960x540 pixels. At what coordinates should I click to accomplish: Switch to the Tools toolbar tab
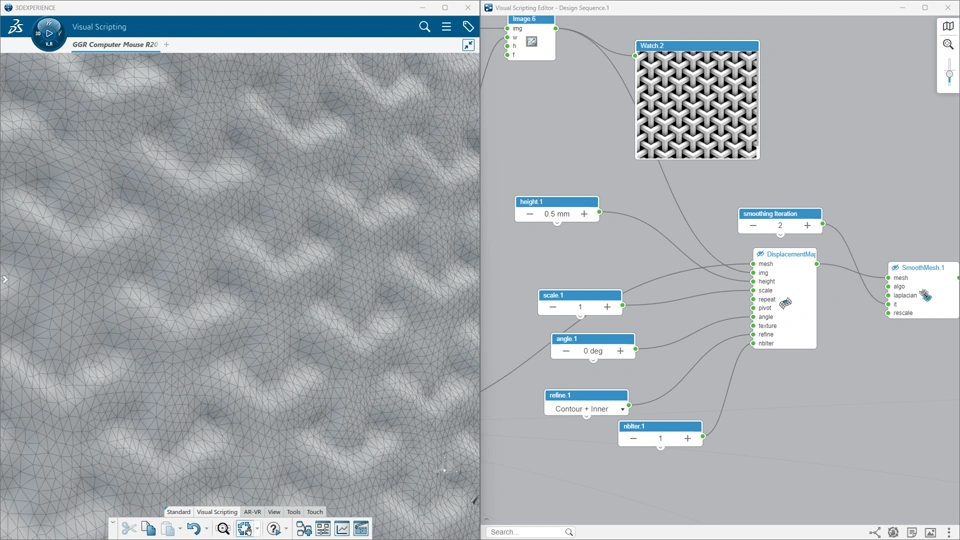click(294, 512)
